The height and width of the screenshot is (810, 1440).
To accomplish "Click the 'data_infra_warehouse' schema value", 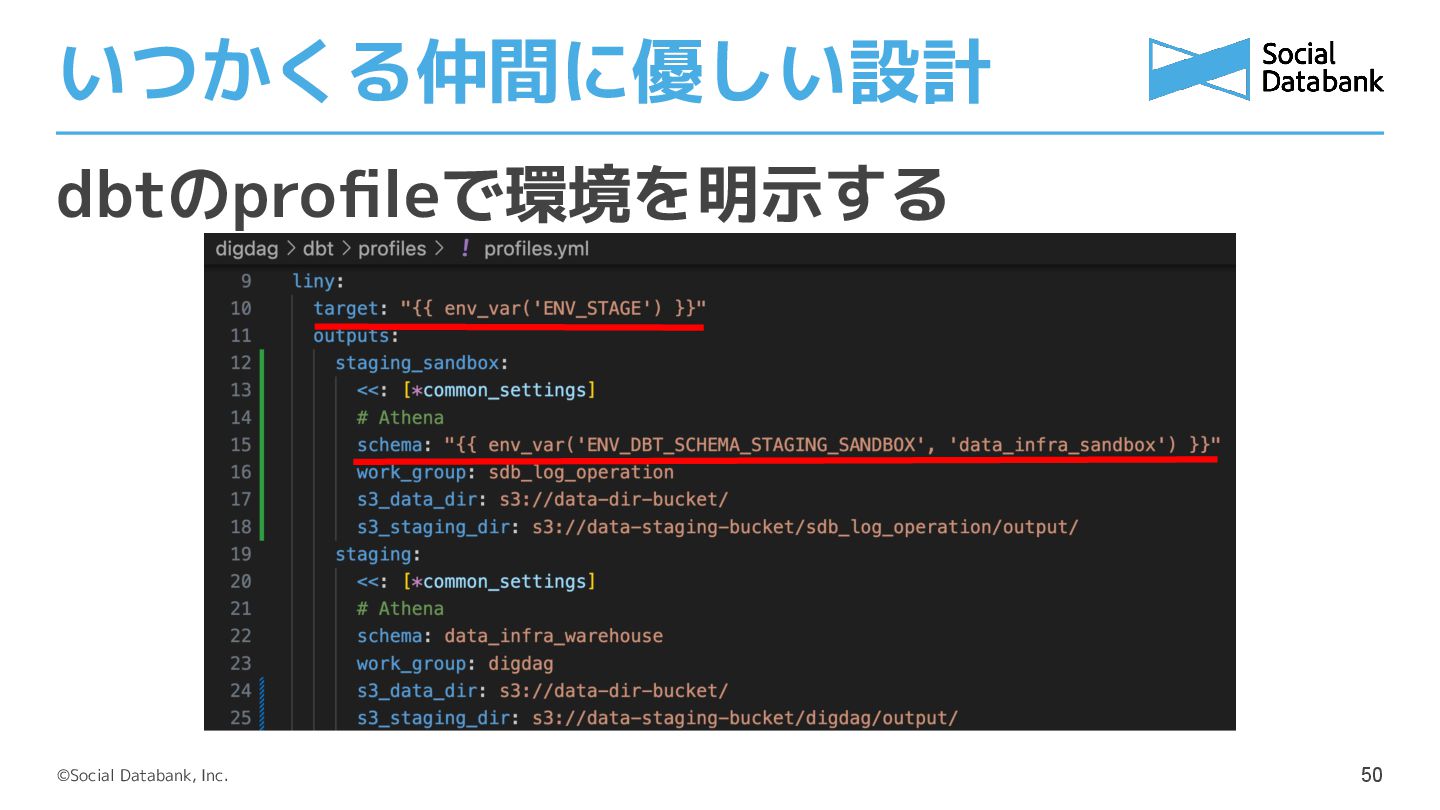I will [x=553, y=636].
